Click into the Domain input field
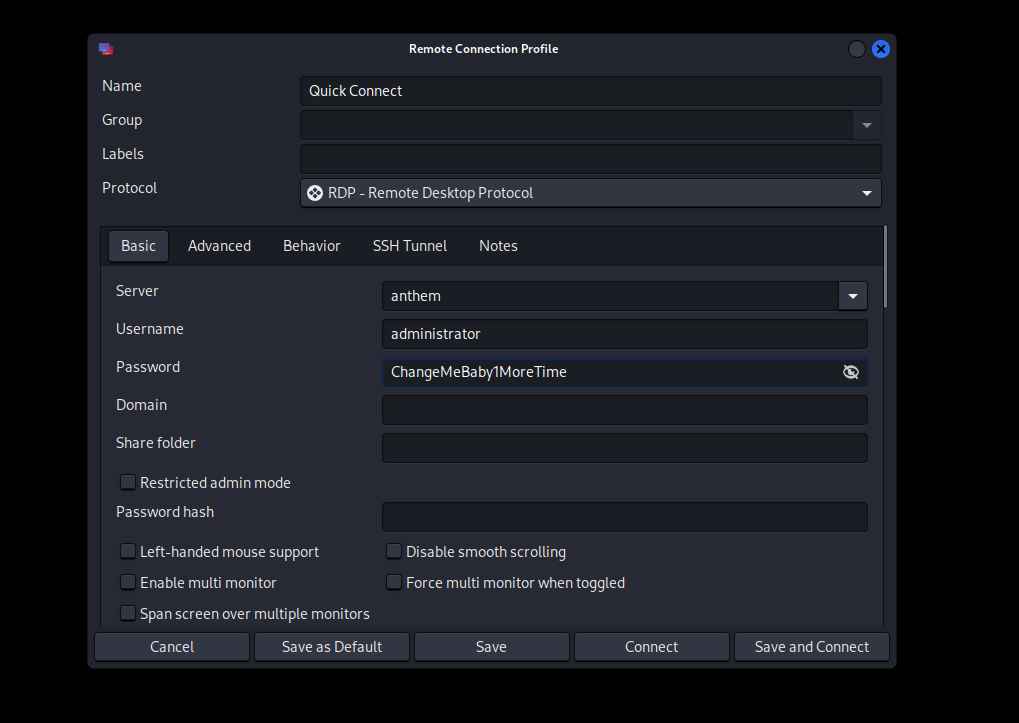 pos(624,410)
